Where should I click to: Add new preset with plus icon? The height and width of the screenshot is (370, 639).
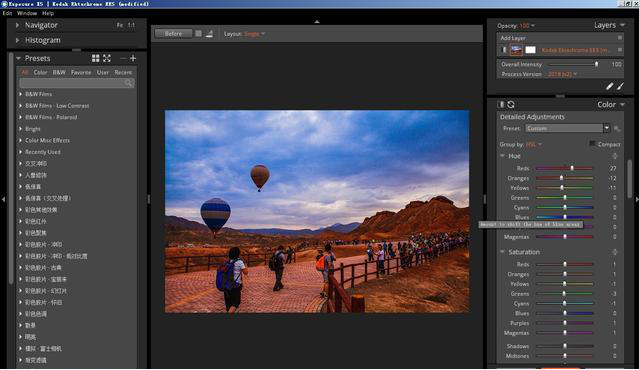pos(133,58)
